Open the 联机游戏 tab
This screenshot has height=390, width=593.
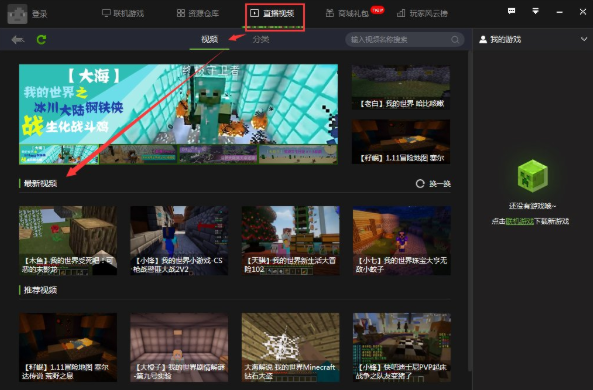(x=123, y=14)
